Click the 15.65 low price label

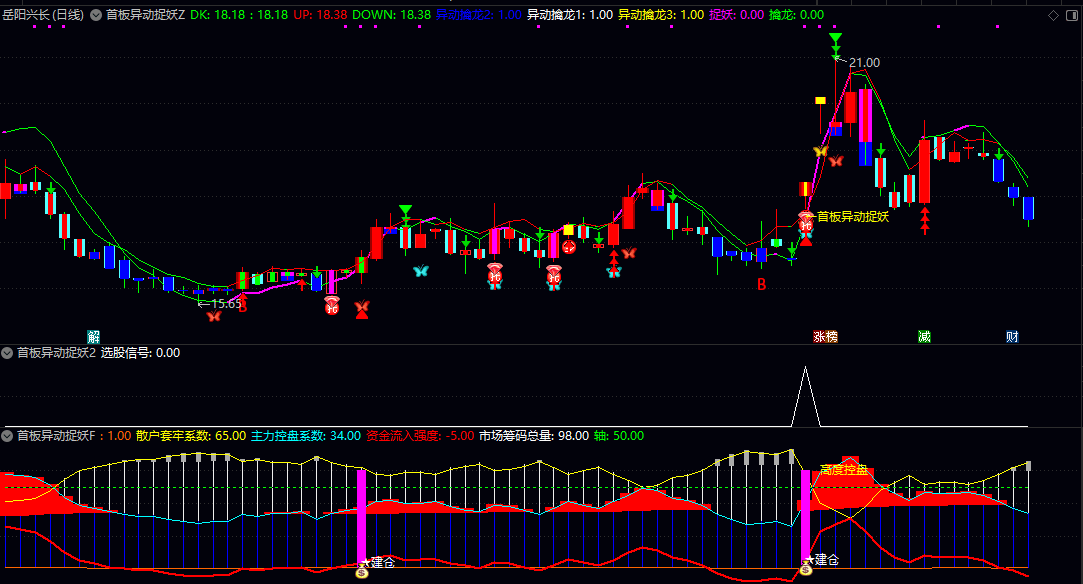(227, 304)
